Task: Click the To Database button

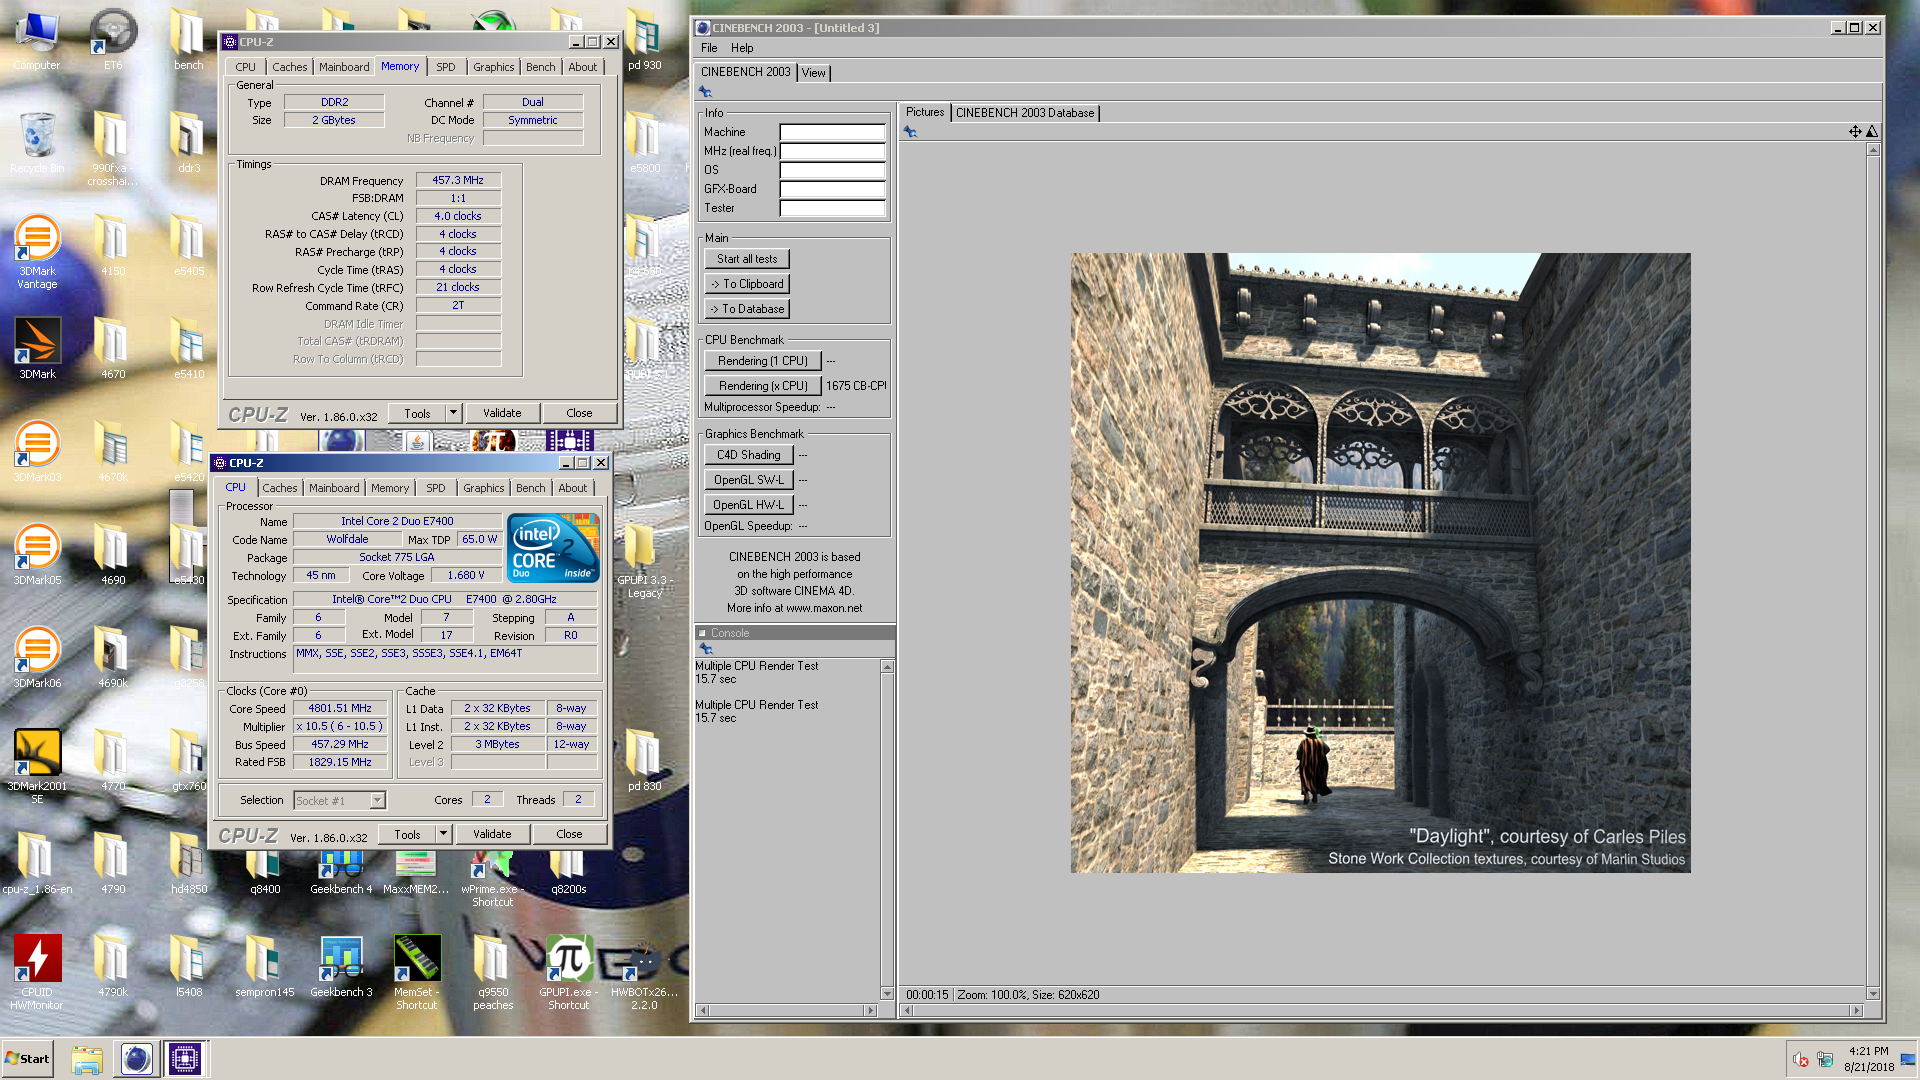Action: click(747, 309)
